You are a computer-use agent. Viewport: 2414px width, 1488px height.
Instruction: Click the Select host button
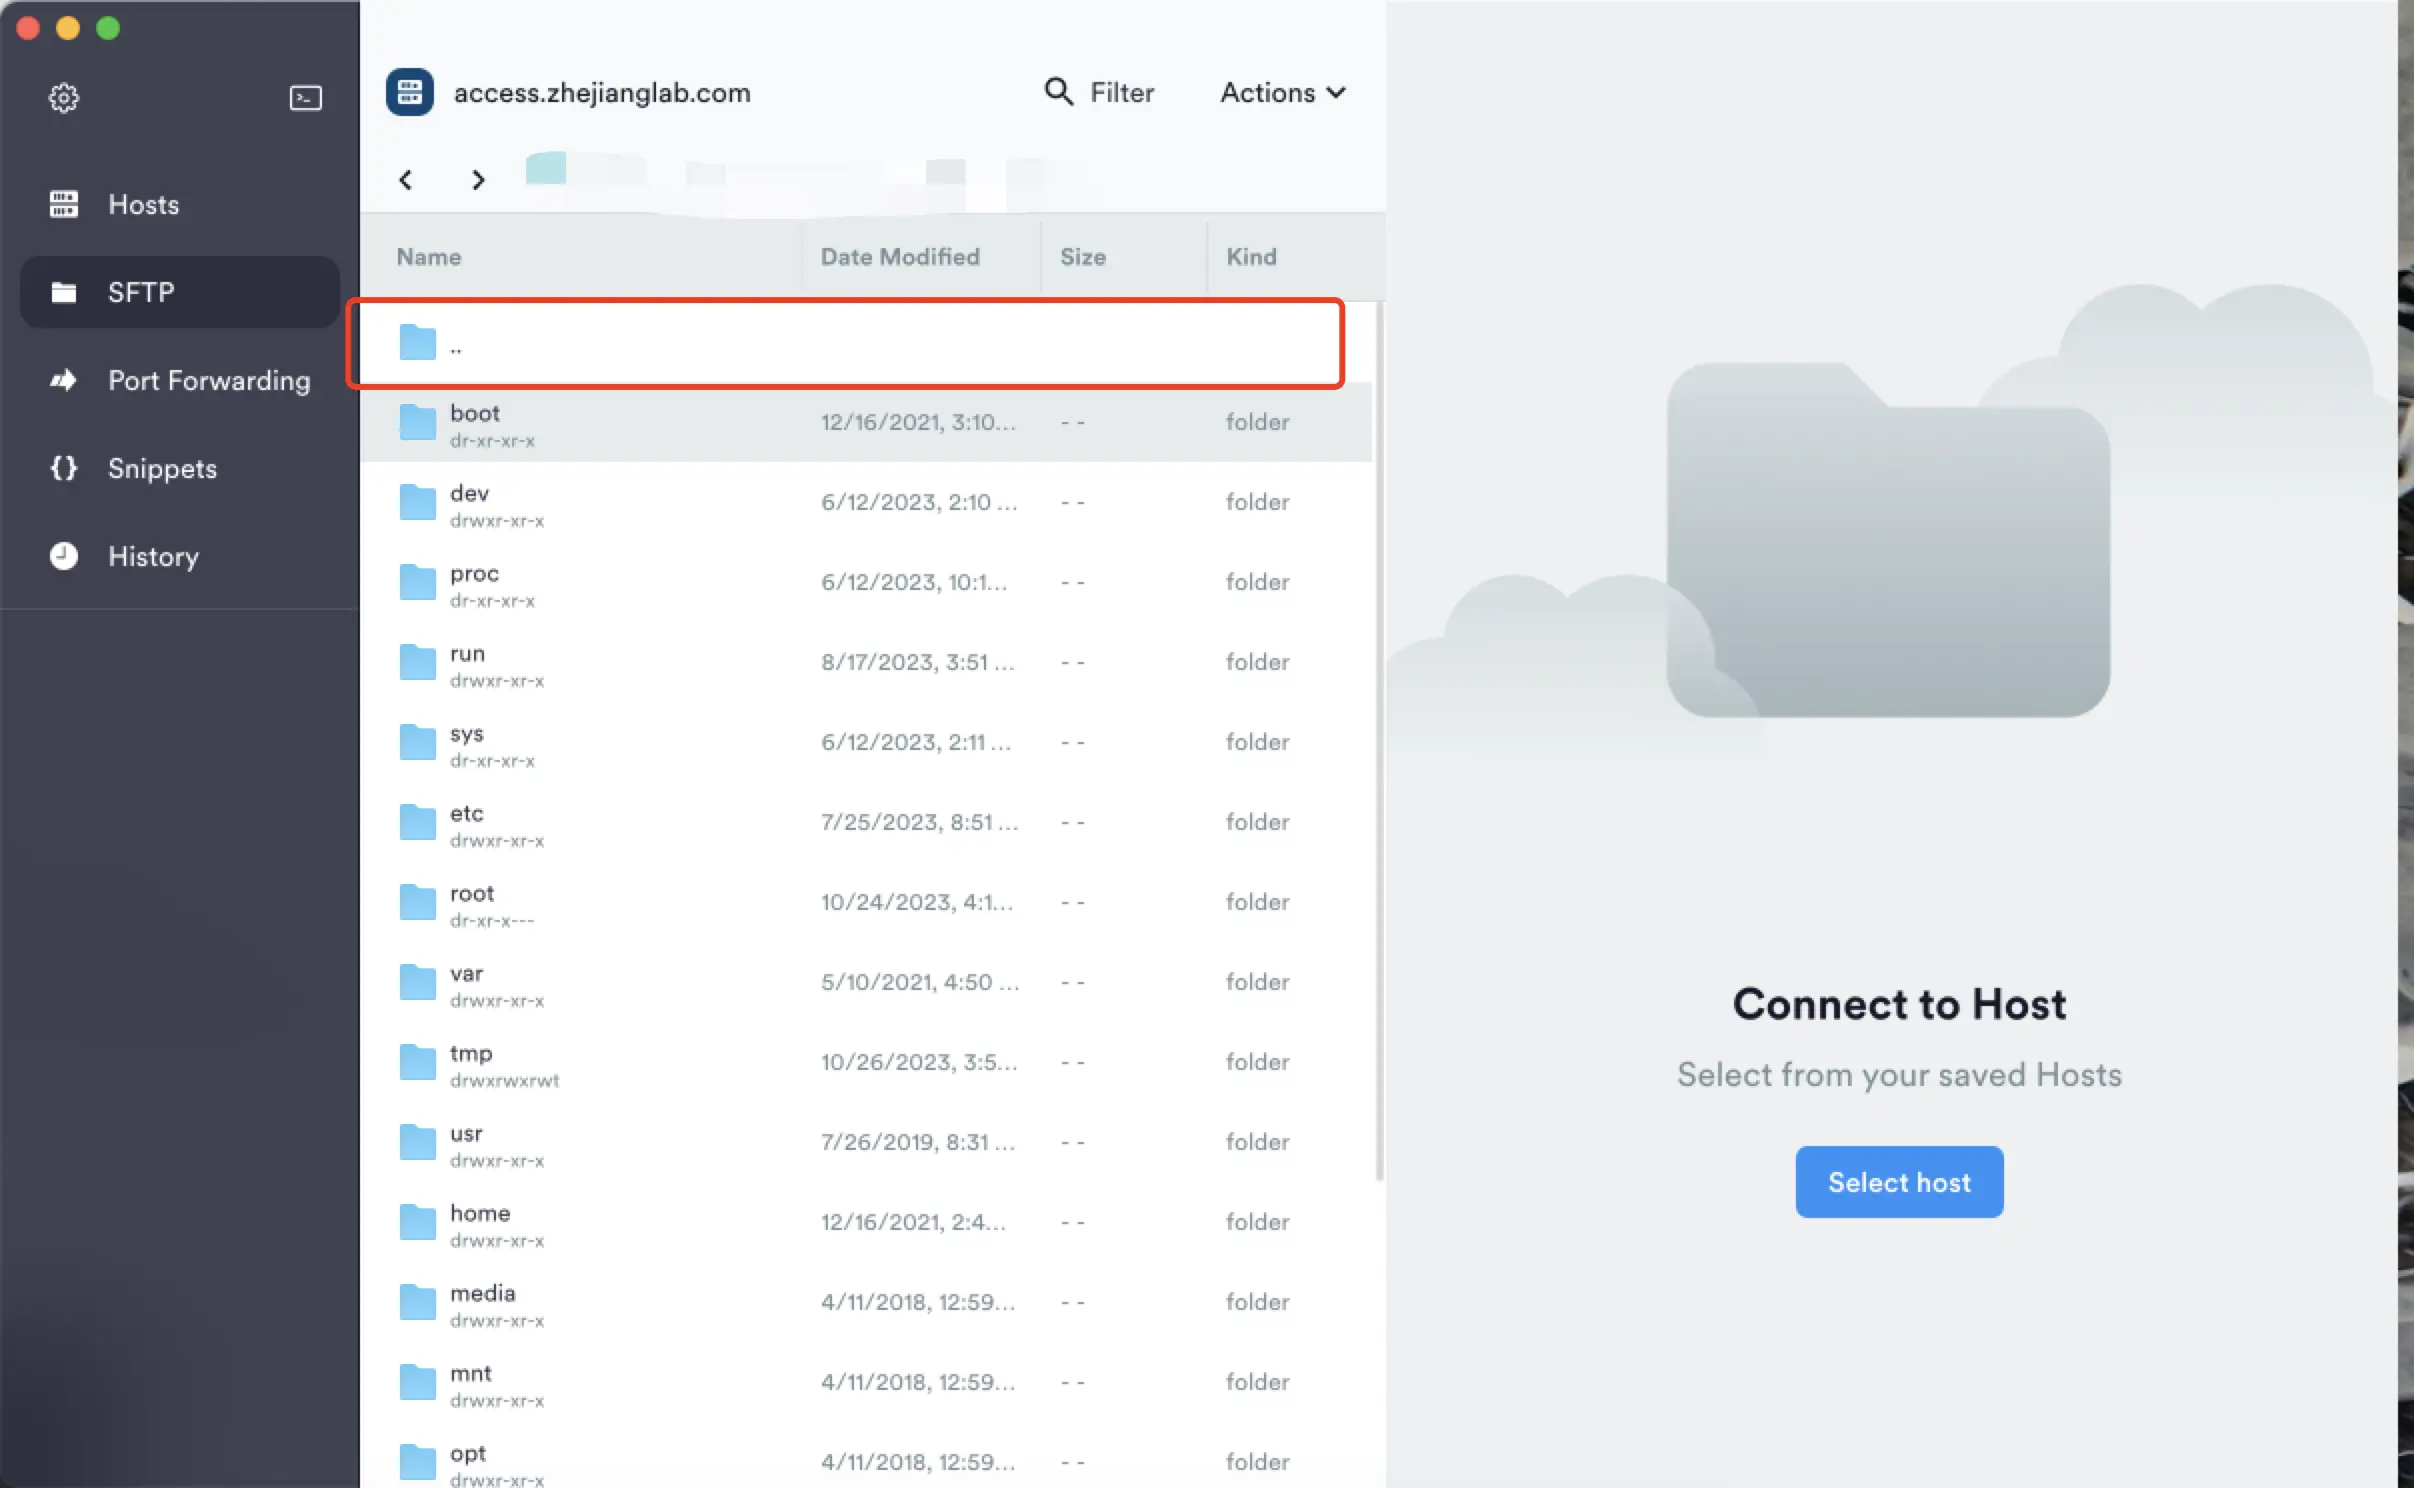(x=1899, y=1182)
